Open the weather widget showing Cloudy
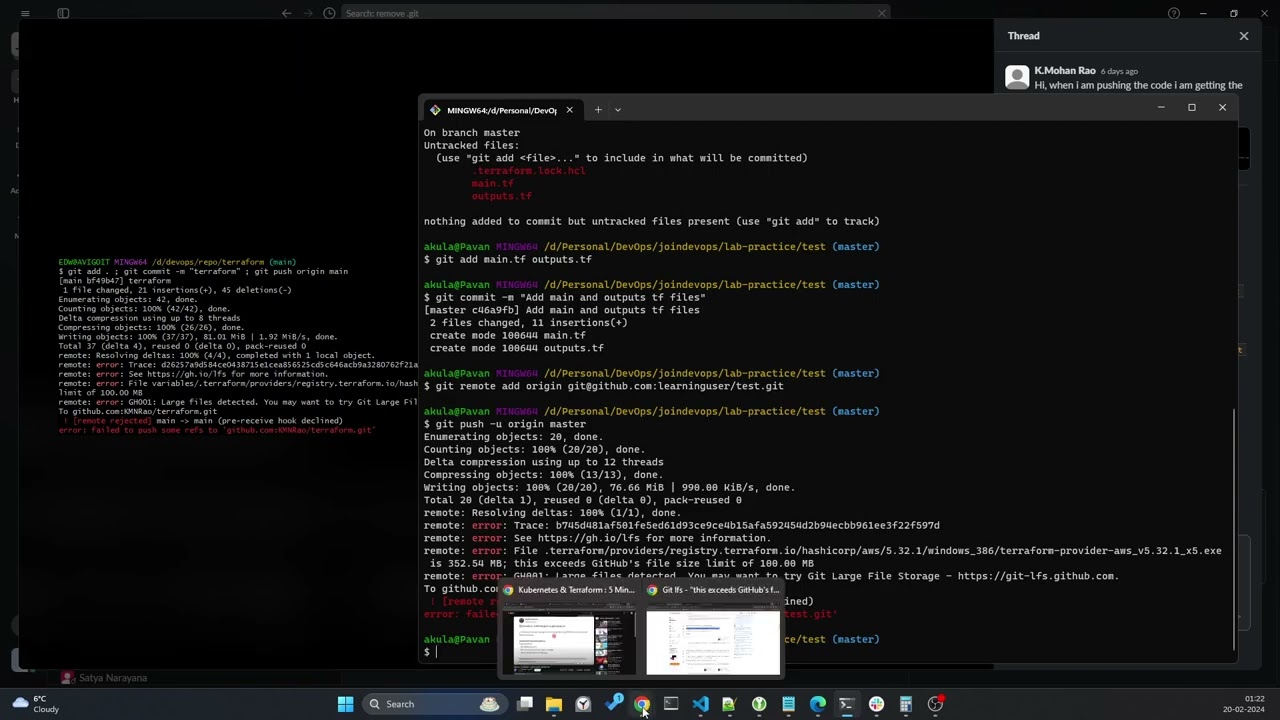Image resolution: width=1280 pixels, height=720 pixels. (35, 704)
